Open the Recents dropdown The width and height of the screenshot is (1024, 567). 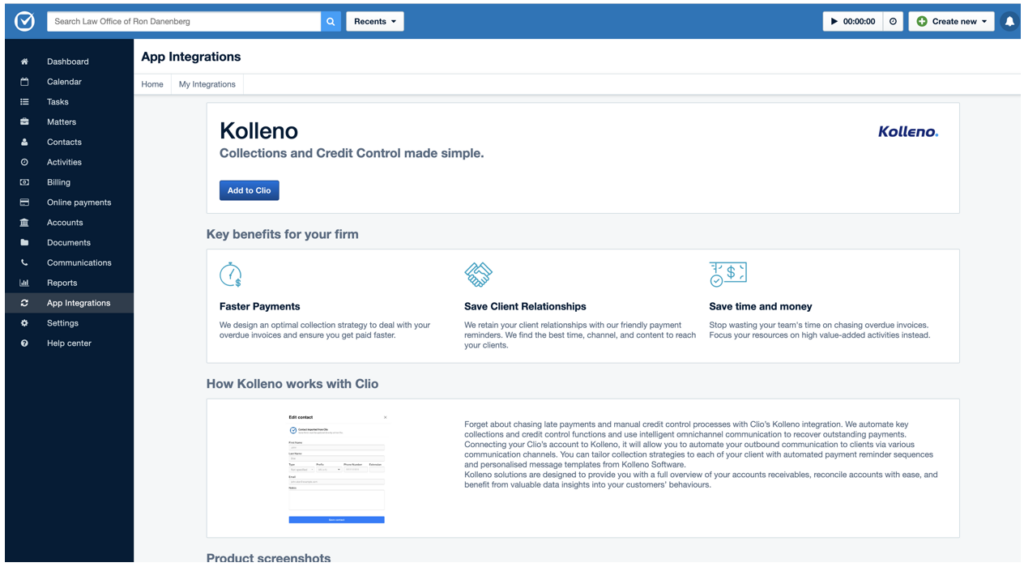coord(375,22)
